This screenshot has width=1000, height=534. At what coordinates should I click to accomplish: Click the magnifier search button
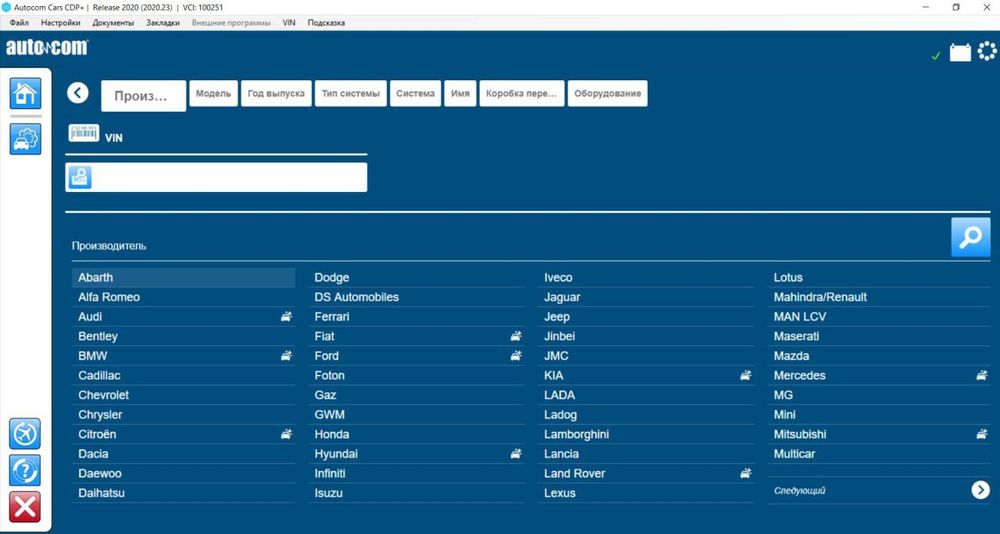(x=971, y=237)
